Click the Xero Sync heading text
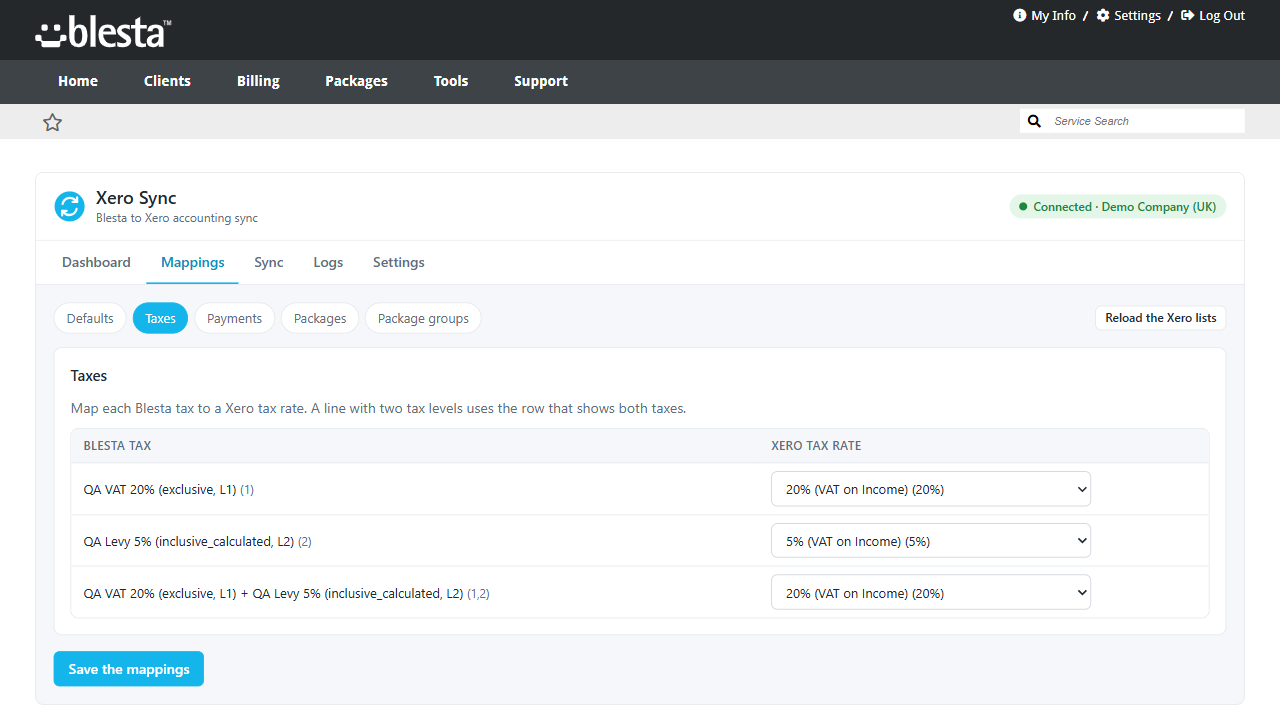The height and width of the screenshot is (720, 1280). pyautogui.click(x=136, y=198)
